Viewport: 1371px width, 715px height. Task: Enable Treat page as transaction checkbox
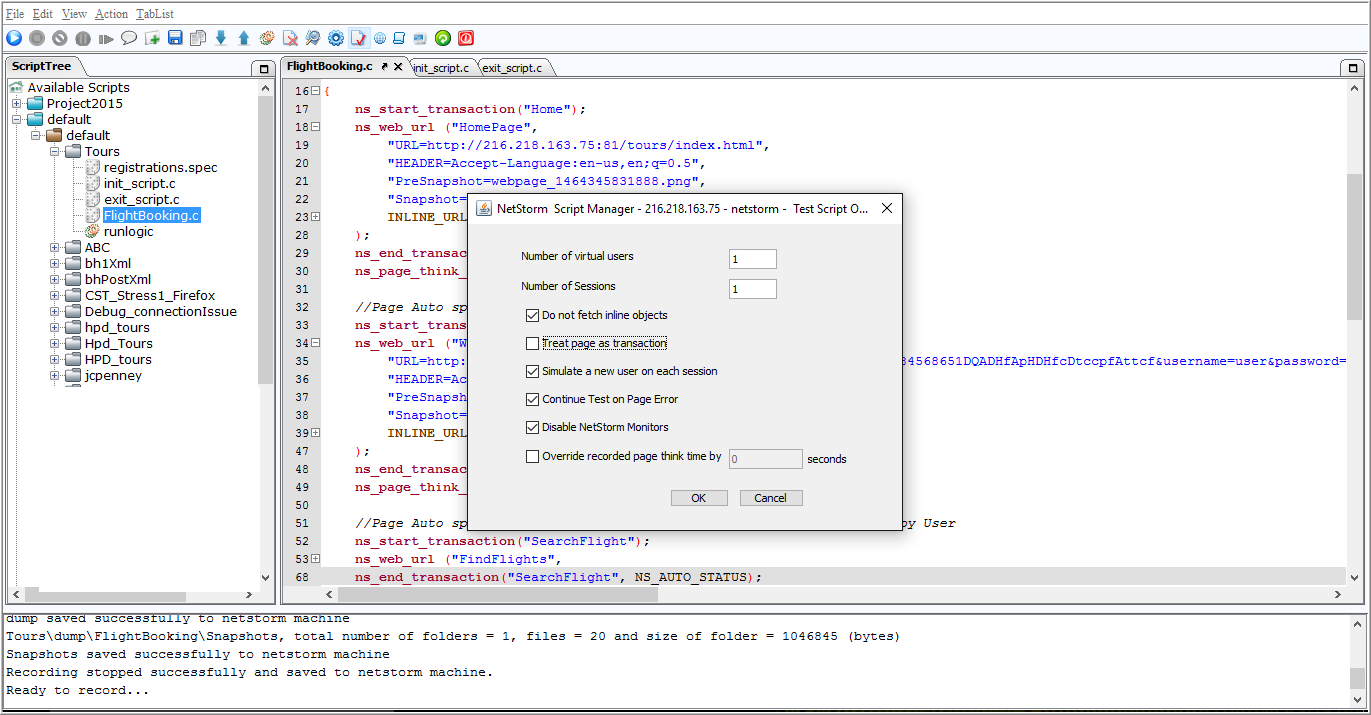point(532,343)
